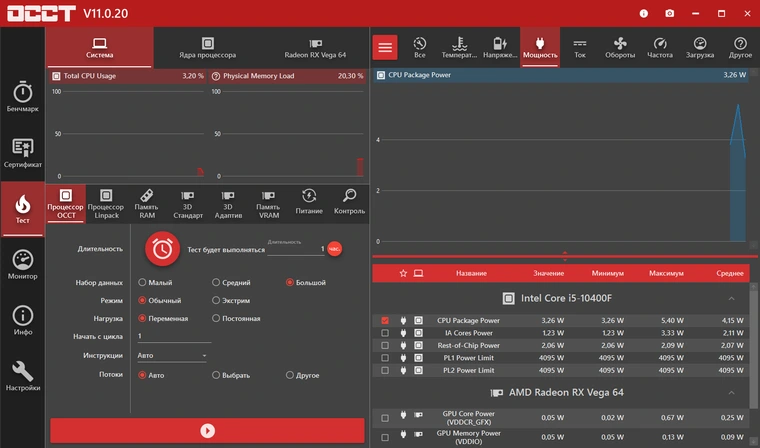Sort by Минимум column header

[x=608, y=273]
